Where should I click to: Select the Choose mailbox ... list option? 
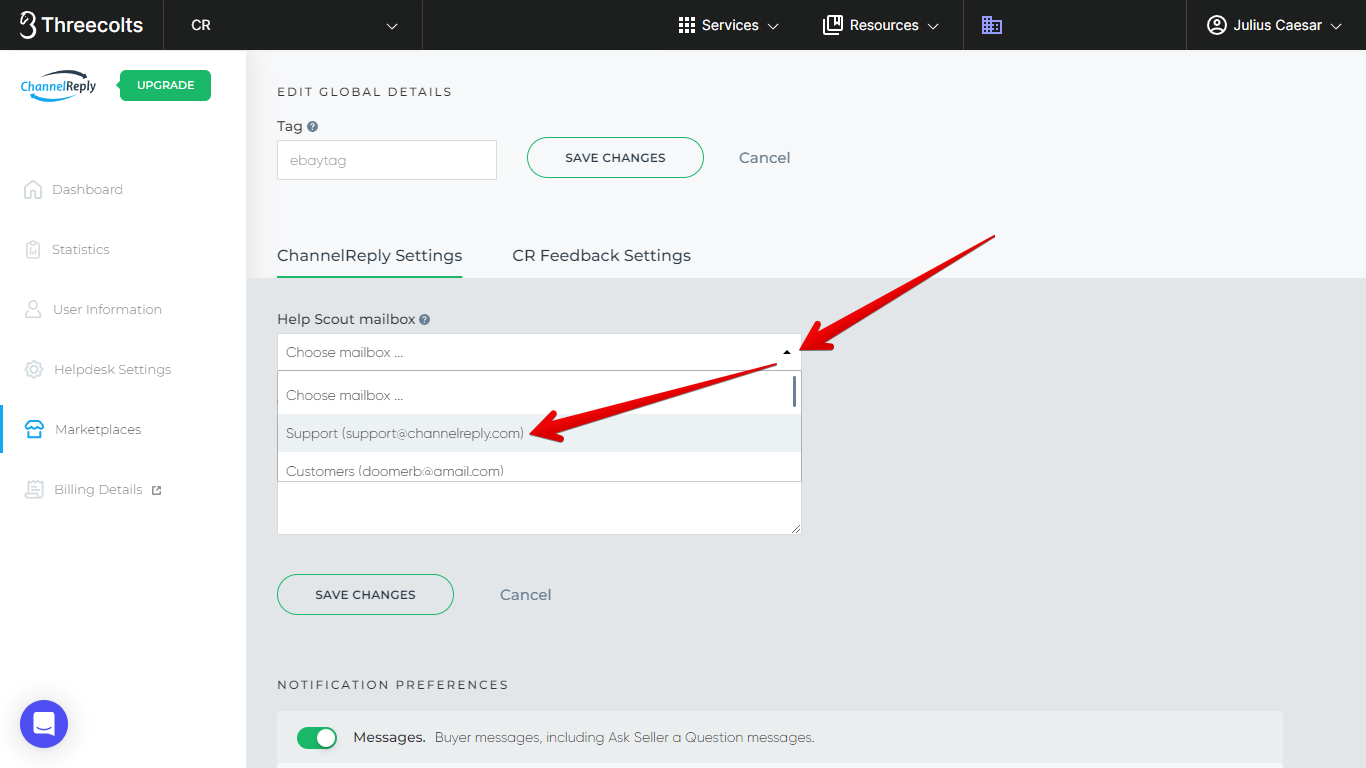534,395
